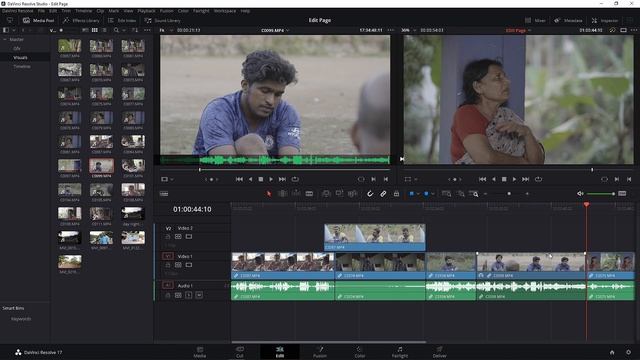This screenshot has width=640, height=360.
Task: Switch to the Fairlight page tab
Action: pos(400,352)
